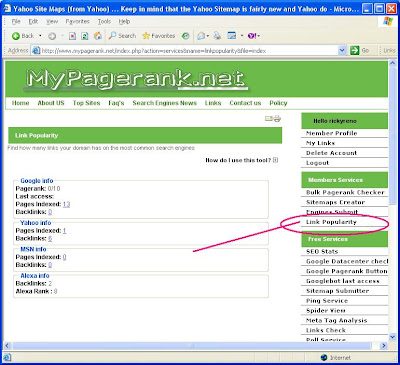Click Yahoo Pages Indexed value 1
The width and height of the screenshot is (400, 365).
(x=64, y=230)
